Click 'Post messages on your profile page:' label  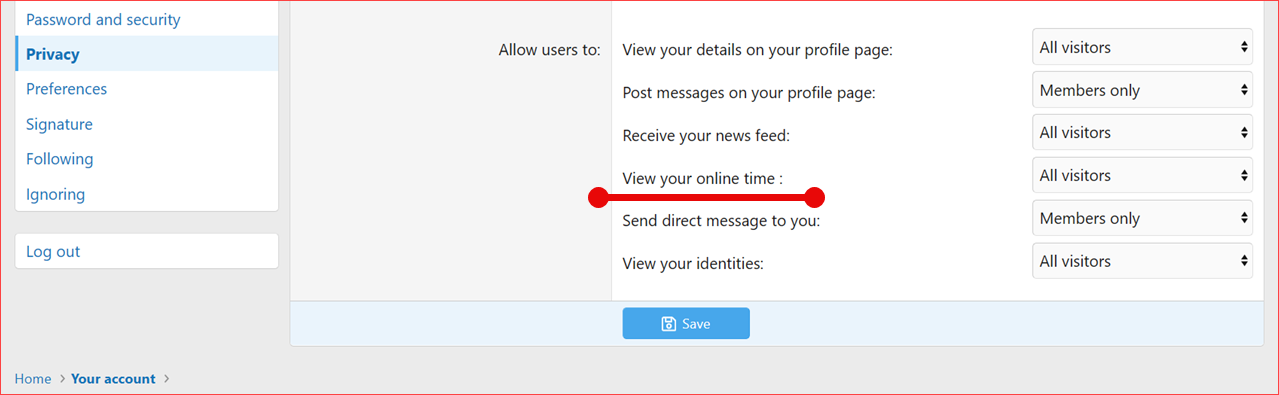point(749,93)
